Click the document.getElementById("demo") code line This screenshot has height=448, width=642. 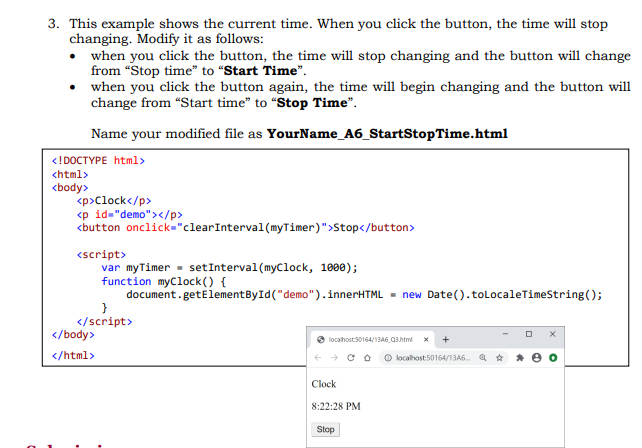(364, 295)
